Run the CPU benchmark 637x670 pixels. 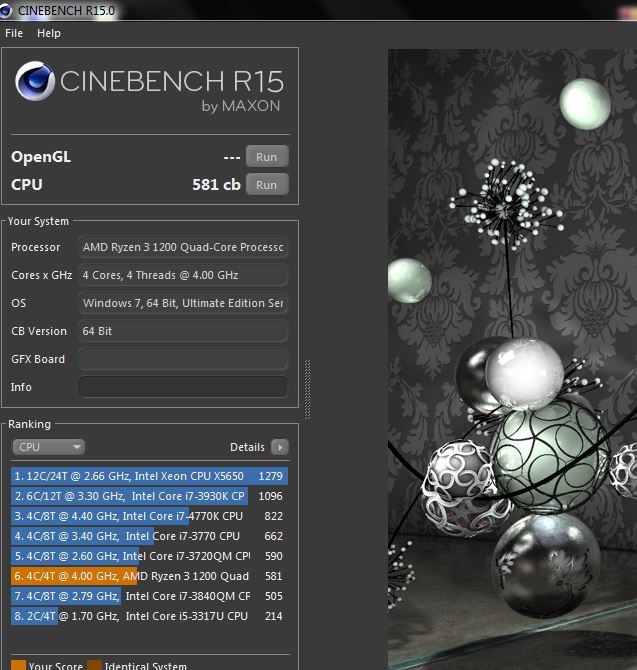click(267, 185)
